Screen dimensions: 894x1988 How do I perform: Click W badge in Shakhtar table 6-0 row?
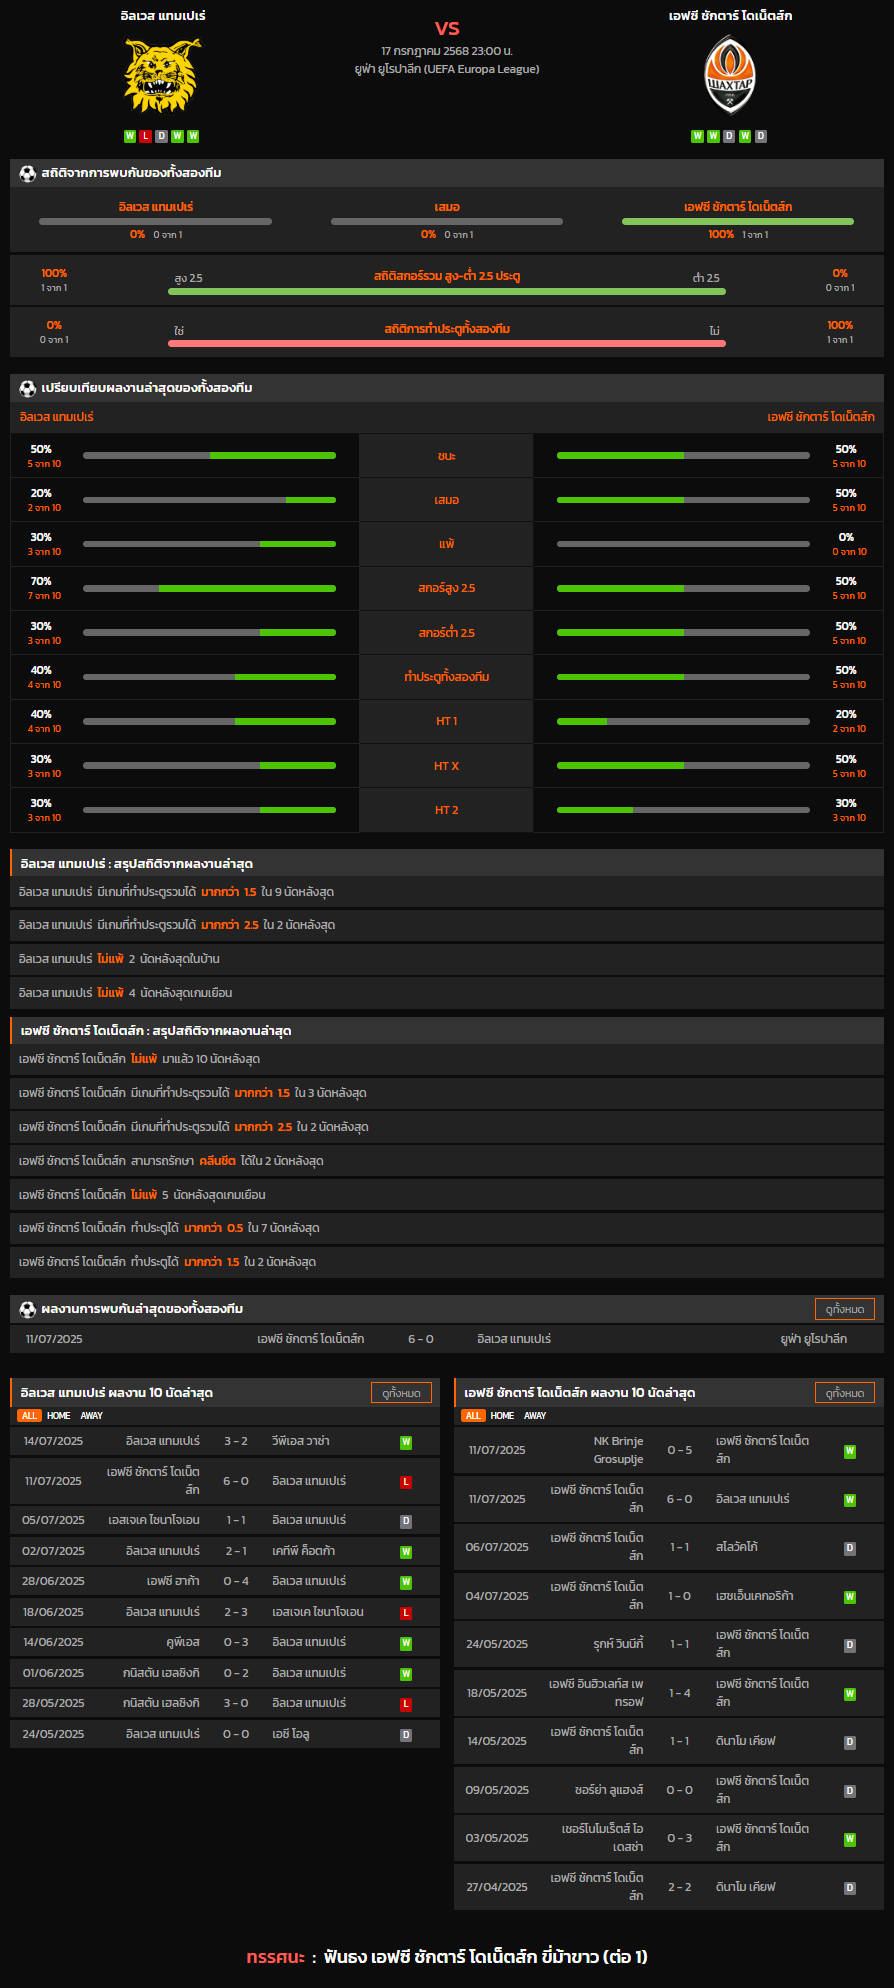(850, 1500)
